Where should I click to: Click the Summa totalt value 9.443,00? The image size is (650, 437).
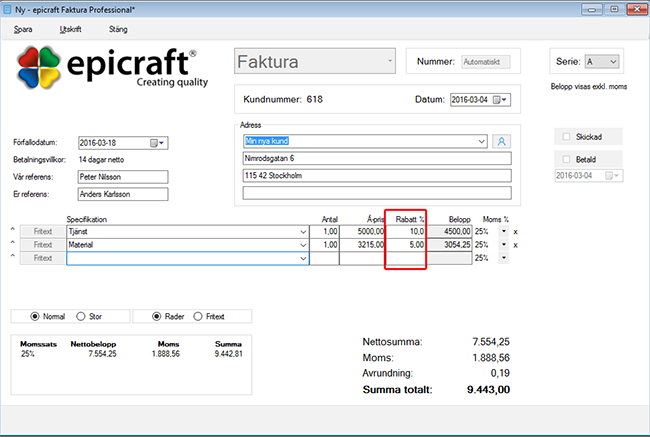(x=488, y=390)
